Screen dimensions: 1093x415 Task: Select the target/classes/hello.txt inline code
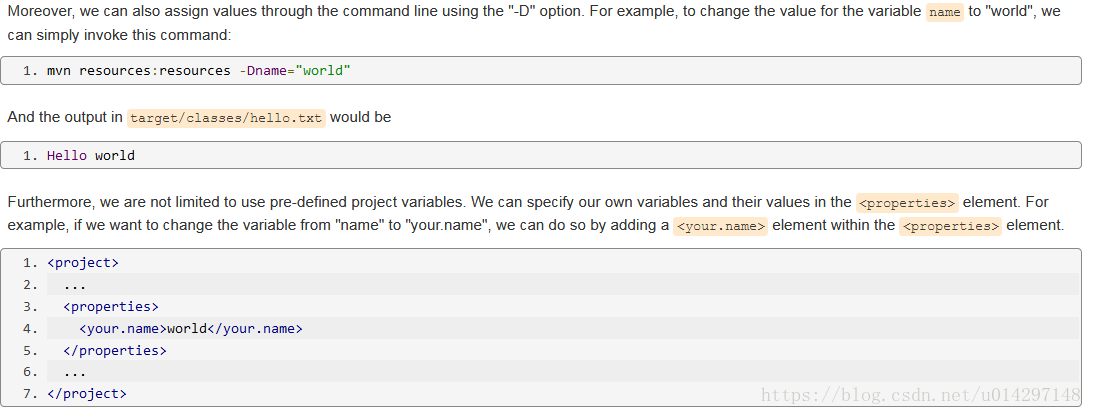point(226,118)
